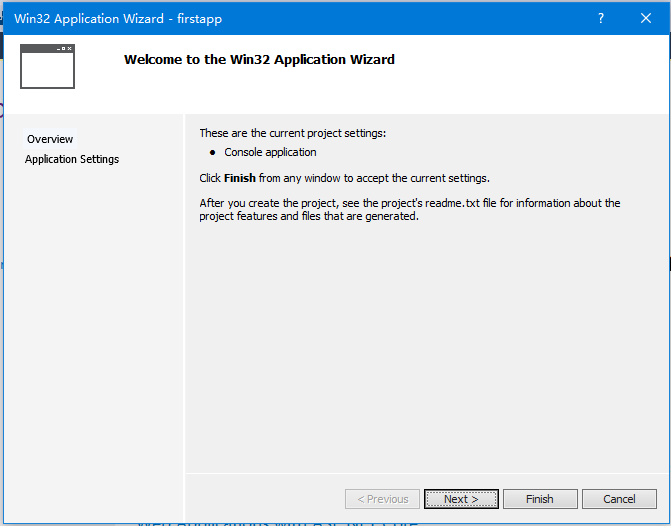Click blank area of the settings panel
The height and width of the screenshot is (526, 671).
[x=425, y=350]
